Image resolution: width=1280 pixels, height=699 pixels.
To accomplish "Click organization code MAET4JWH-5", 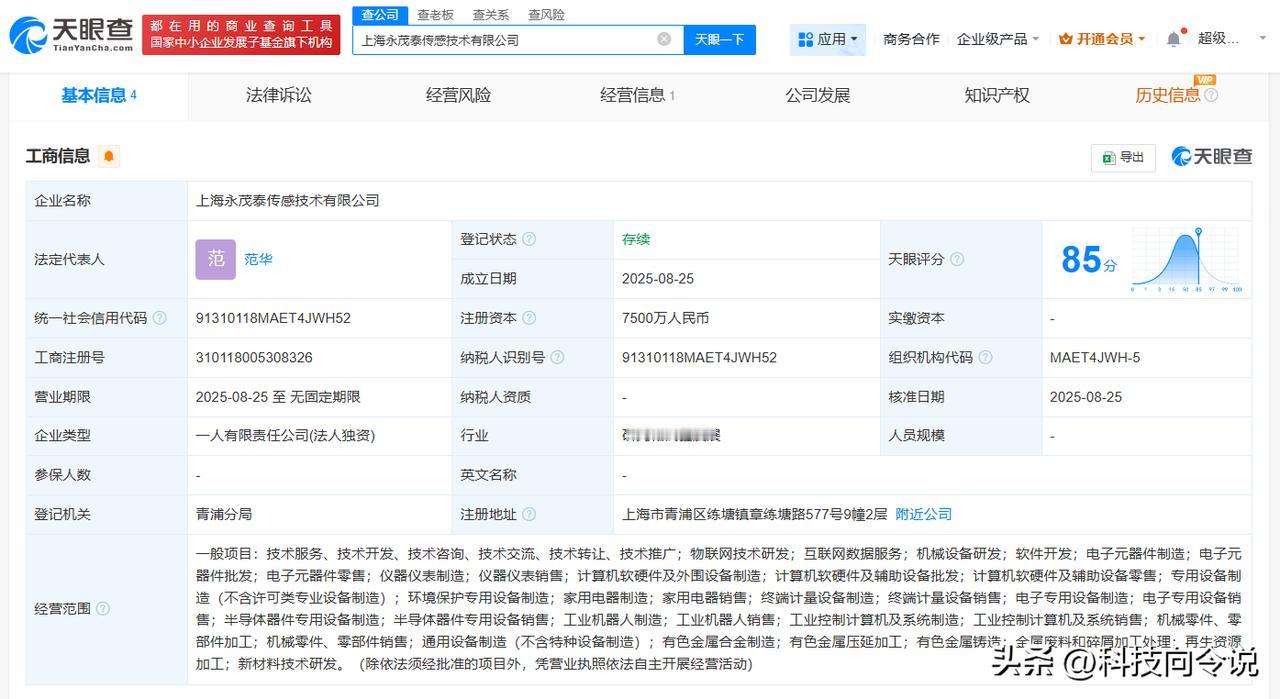I will (x=1095, y=357).
